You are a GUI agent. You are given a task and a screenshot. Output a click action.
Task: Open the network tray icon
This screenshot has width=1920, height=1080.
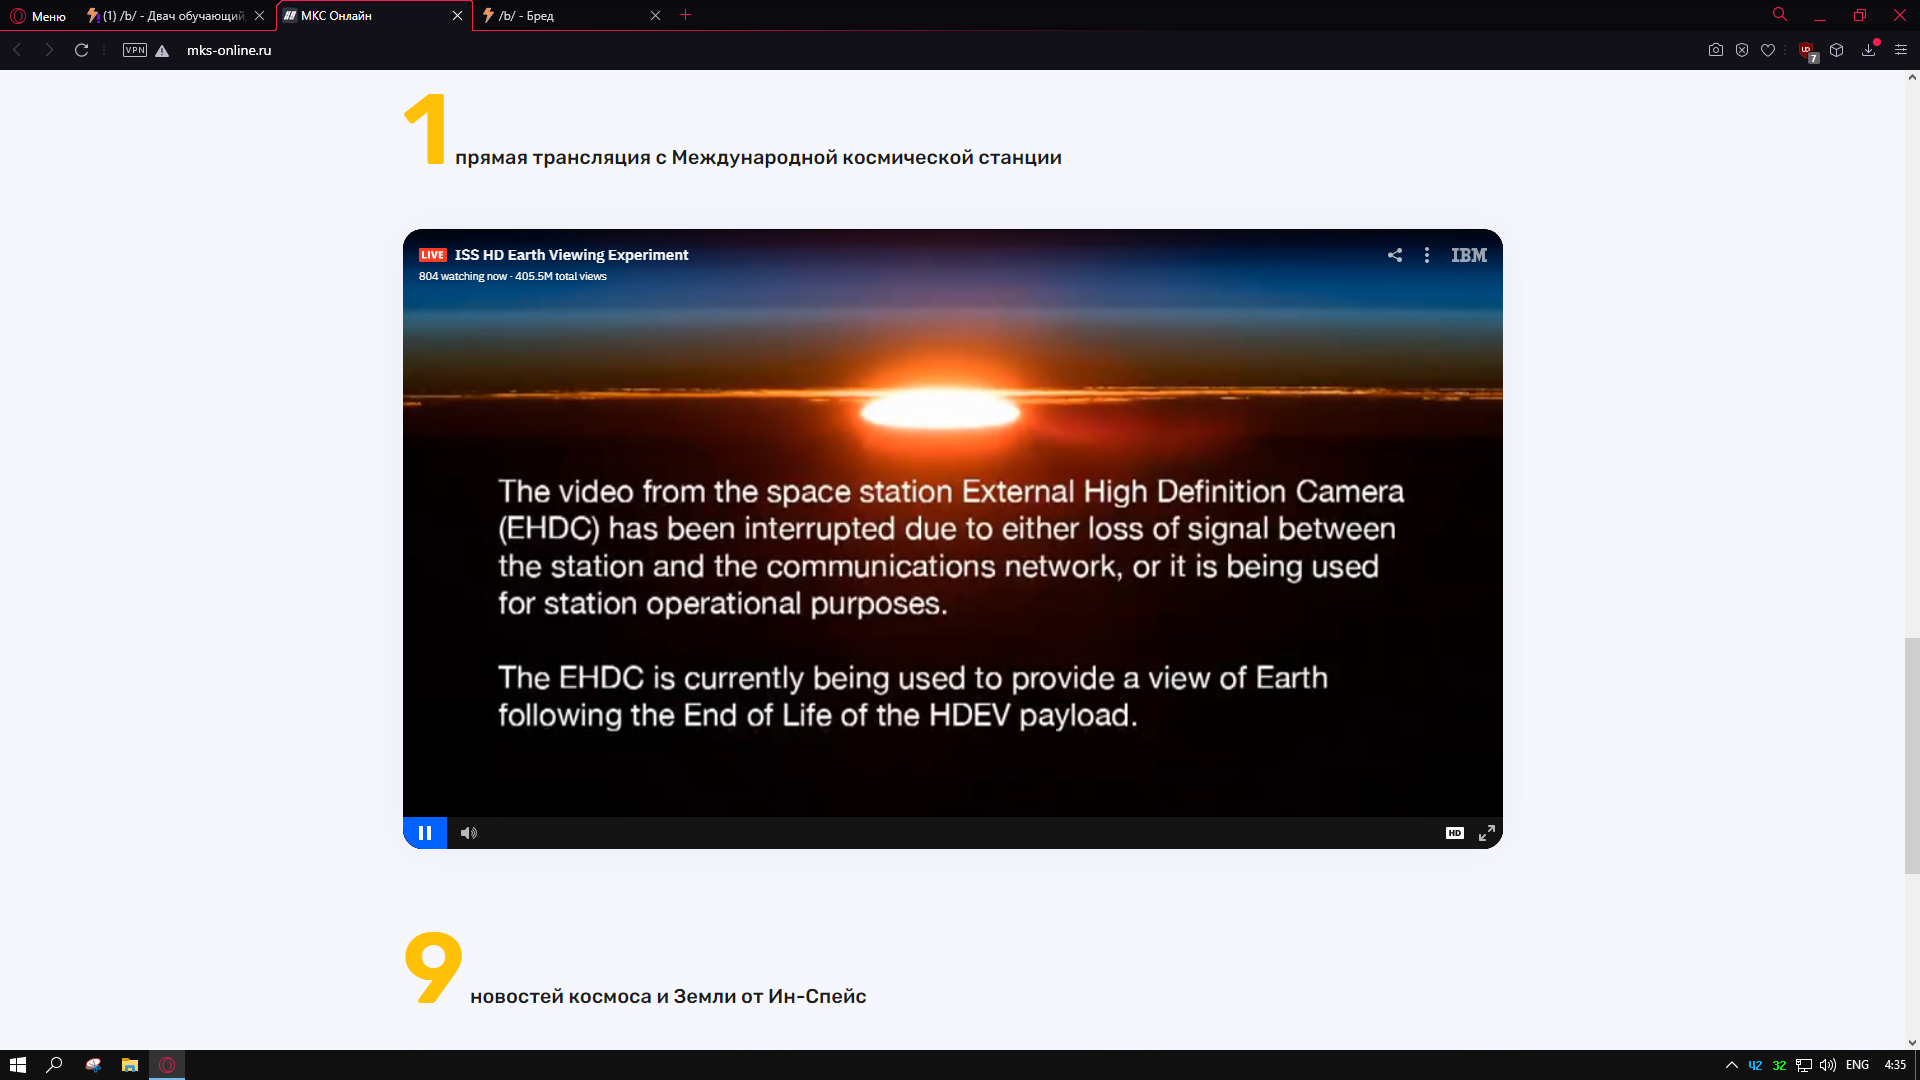pyautogui.click(x=1804, y=1065)
